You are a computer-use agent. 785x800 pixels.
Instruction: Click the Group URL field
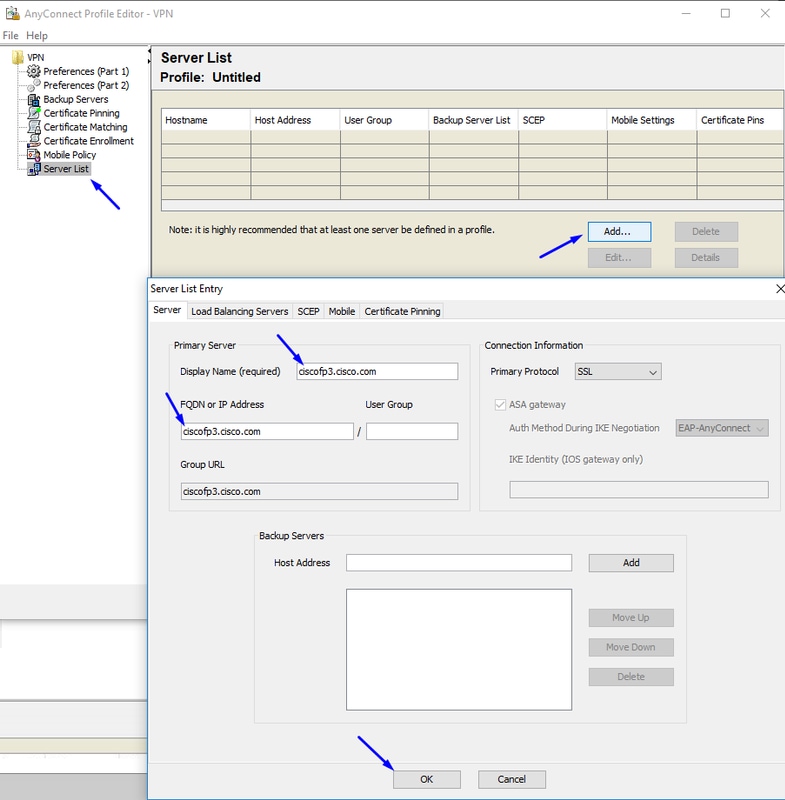319,491
